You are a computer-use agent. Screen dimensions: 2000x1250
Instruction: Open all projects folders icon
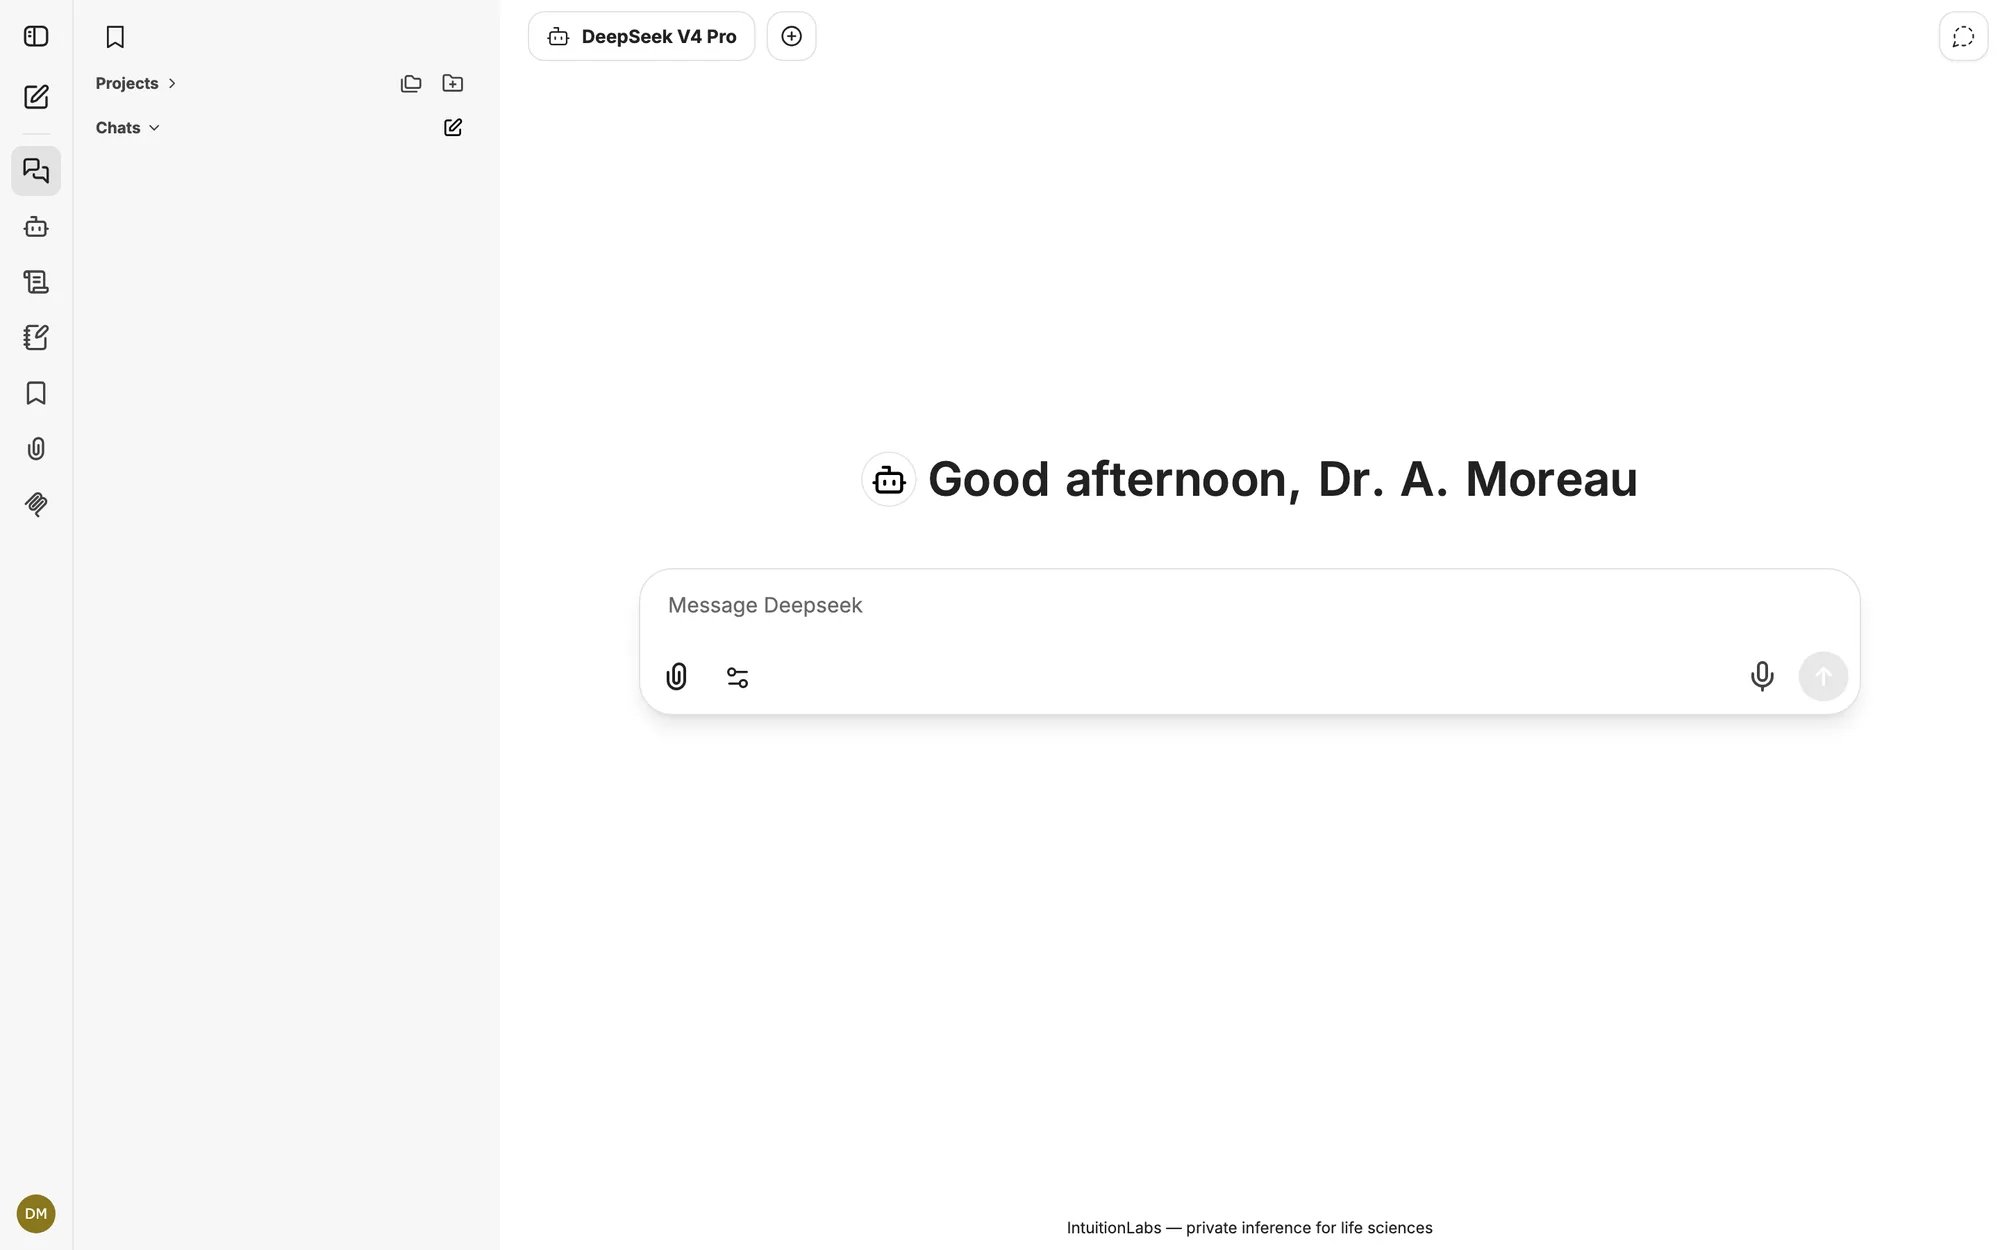point(411,83)
